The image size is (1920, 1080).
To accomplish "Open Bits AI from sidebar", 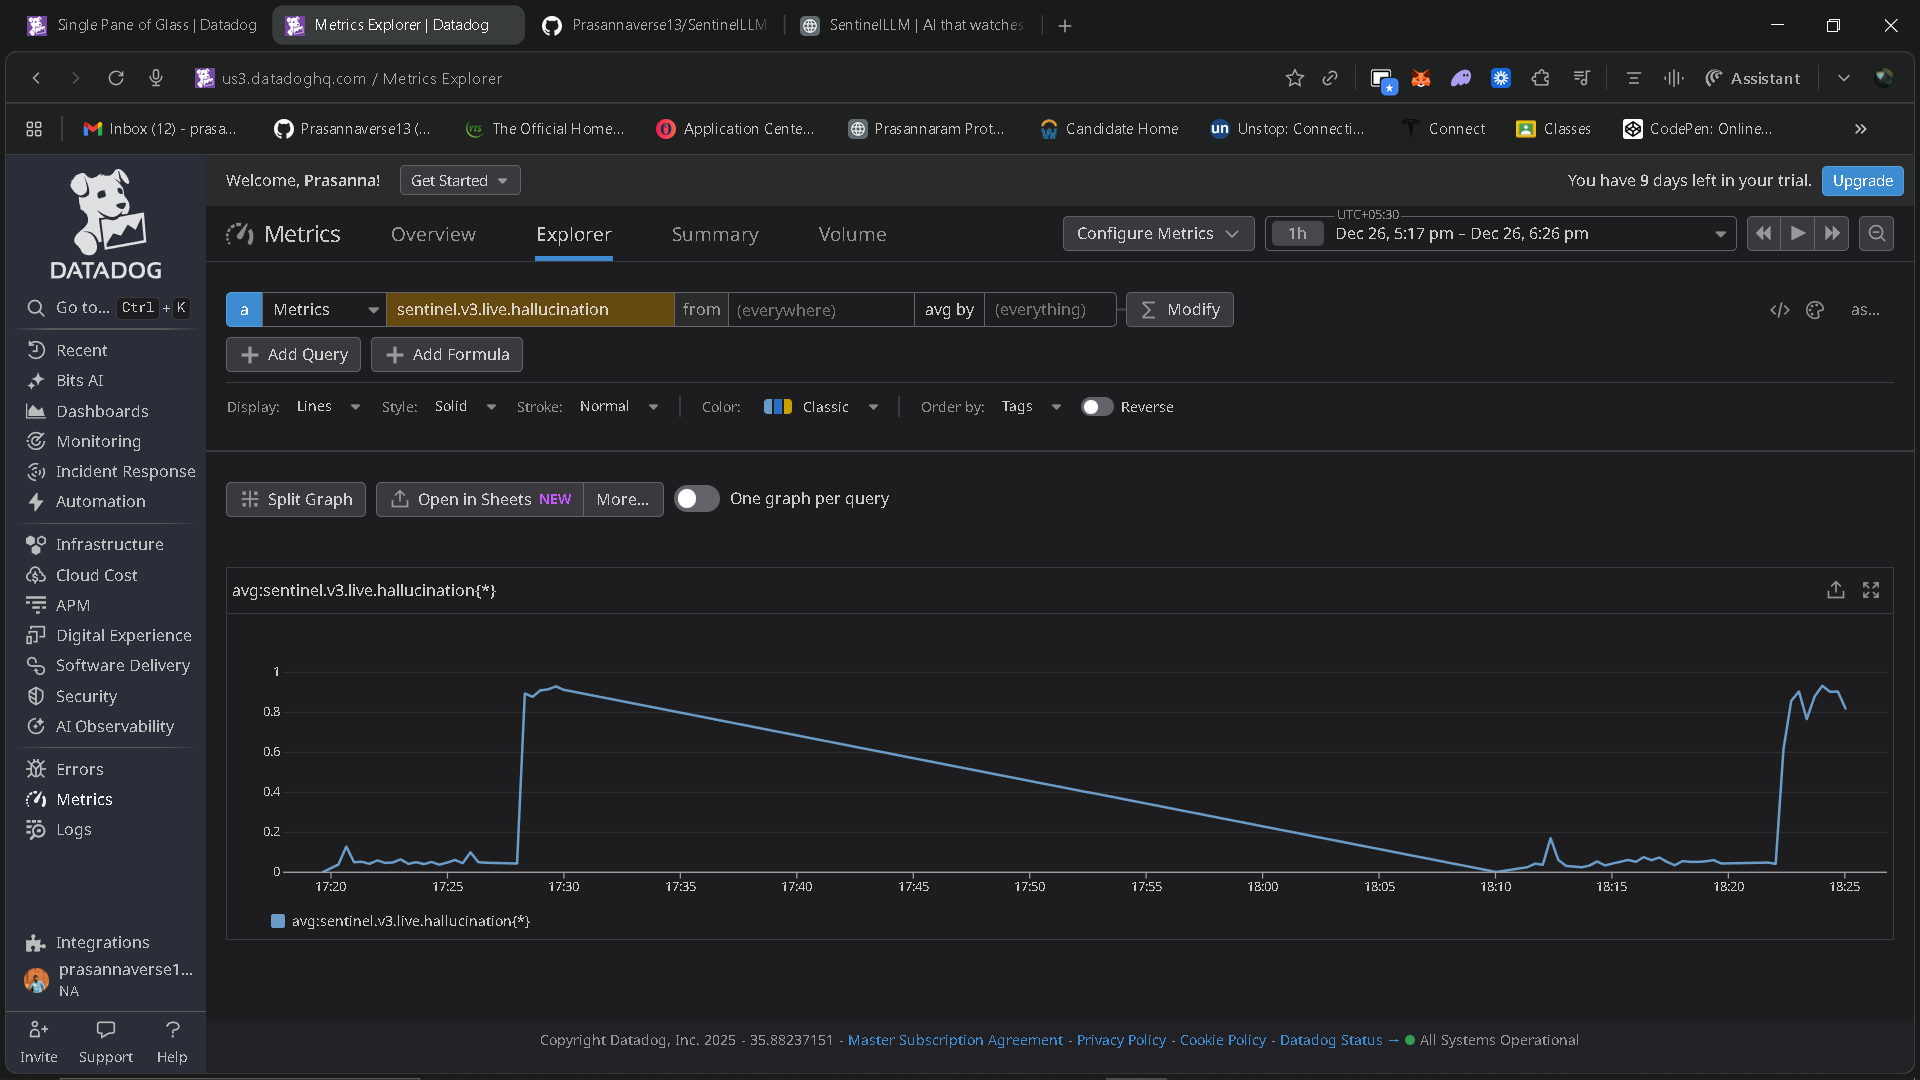I will pyautogui.click(x=79, y=380).
